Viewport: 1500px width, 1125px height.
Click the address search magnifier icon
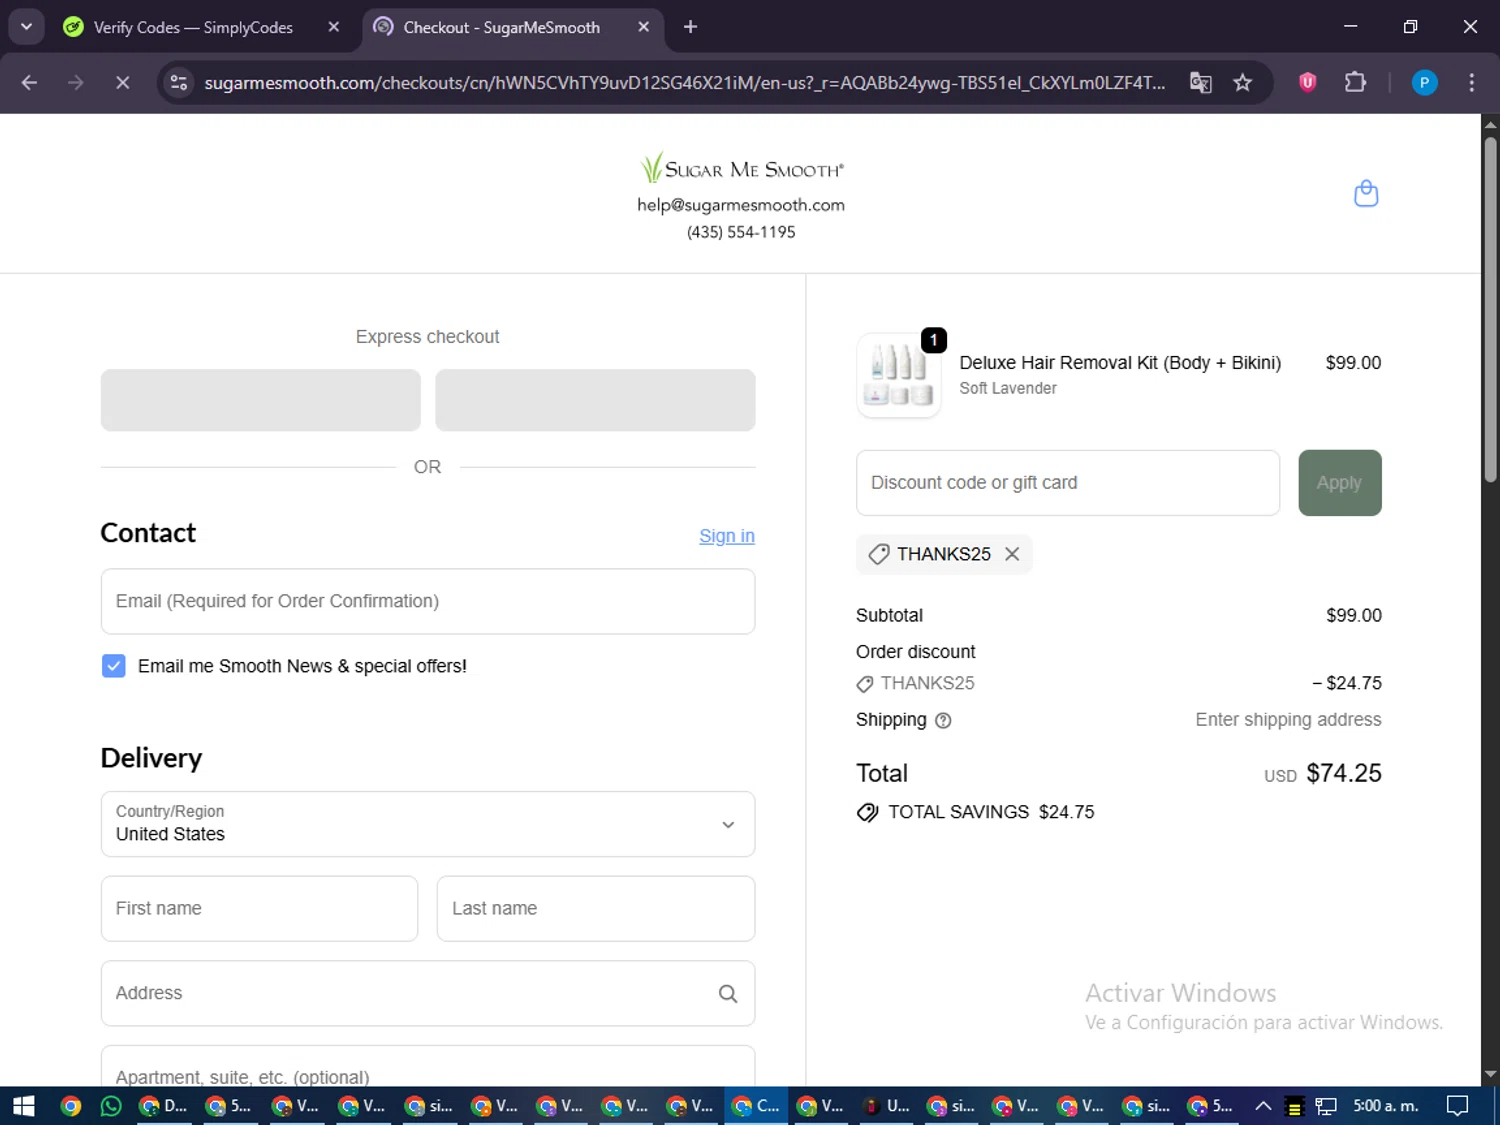point(728,993)
